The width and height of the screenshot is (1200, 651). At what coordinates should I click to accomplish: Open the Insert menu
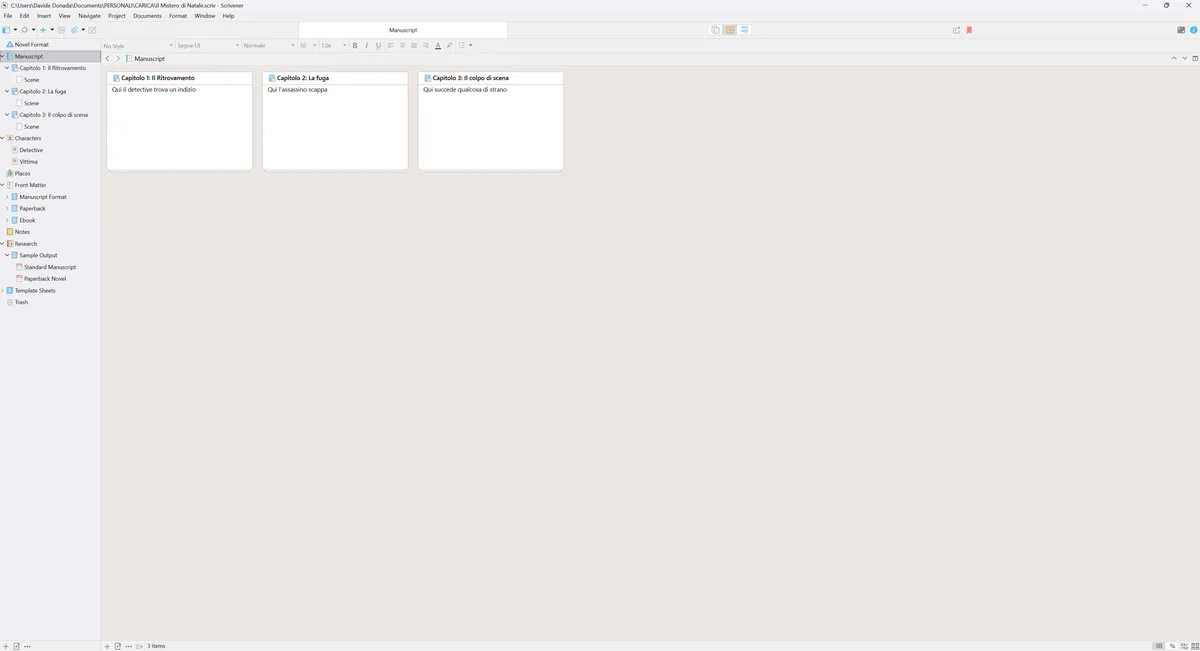[x=44, y=16]
